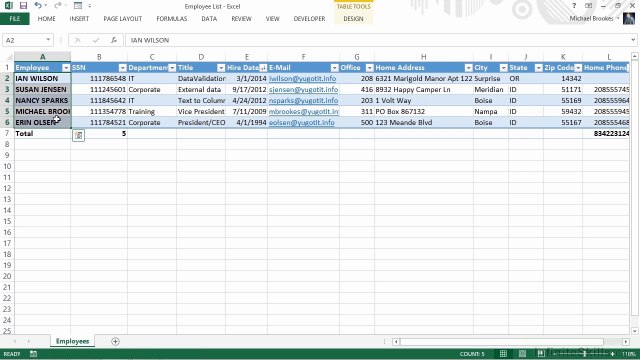Customize Quick Access Toolbar dropdown arrow
Image resolution: width=640 pixels, height=360 pixels.
[x=89, y=6]
